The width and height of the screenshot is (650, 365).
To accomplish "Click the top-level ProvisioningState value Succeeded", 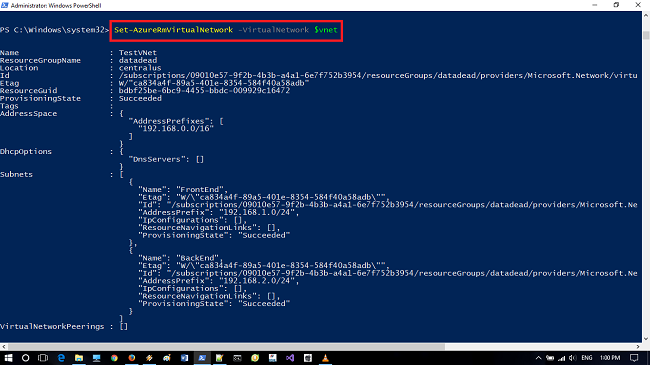I will coord(140,98).
